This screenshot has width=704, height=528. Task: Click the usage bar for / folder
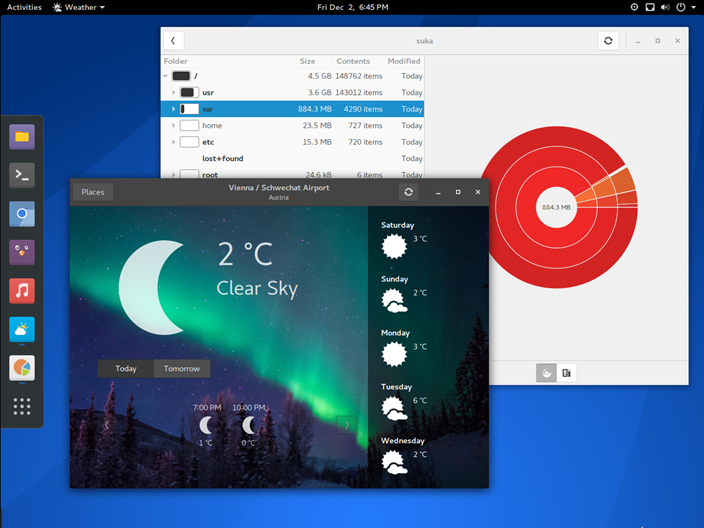181,76
